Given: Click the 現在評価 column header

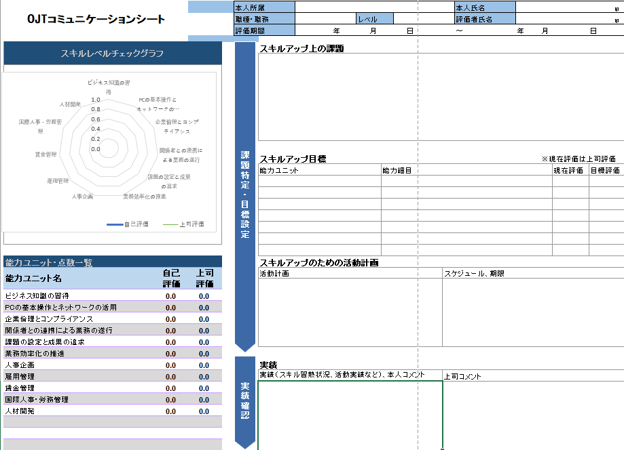Looking at the screenshot, I should 570,170.
